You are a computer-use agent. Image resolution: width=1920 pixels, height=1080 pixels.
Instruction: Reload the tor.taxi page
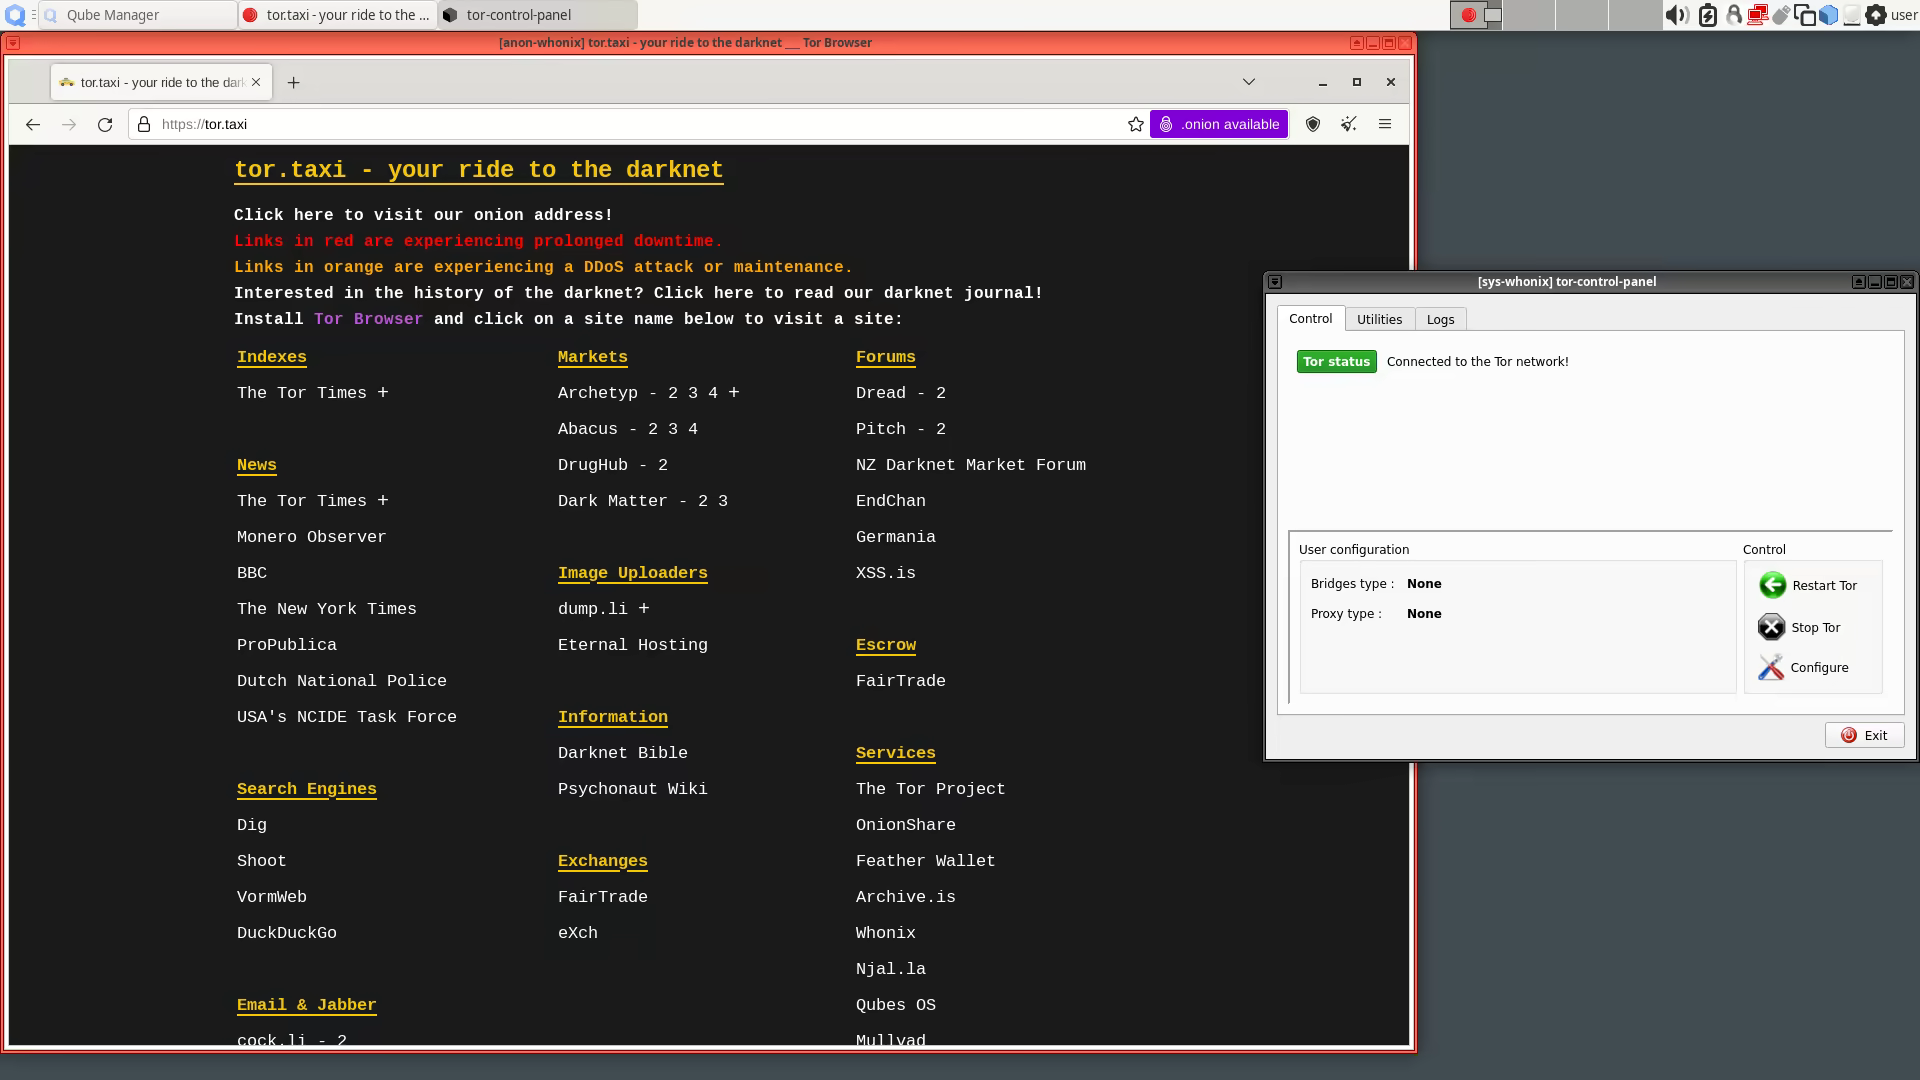(x=105, y=124)
